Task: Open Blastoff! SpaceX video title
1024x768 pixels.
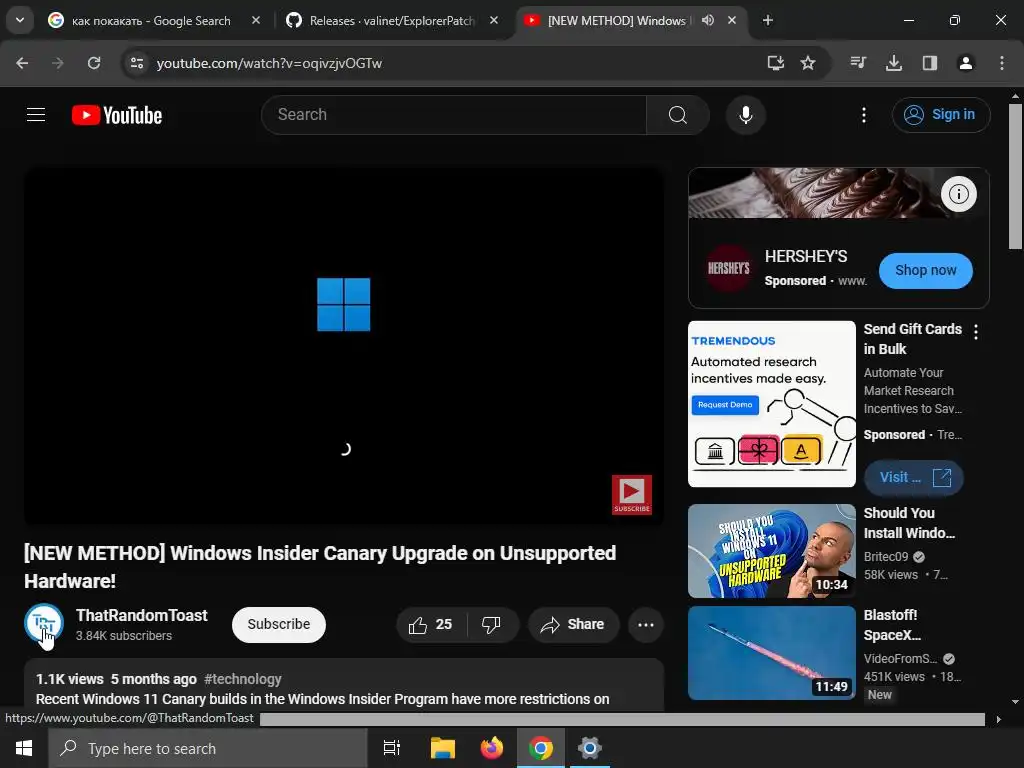Action: [892, 625]
